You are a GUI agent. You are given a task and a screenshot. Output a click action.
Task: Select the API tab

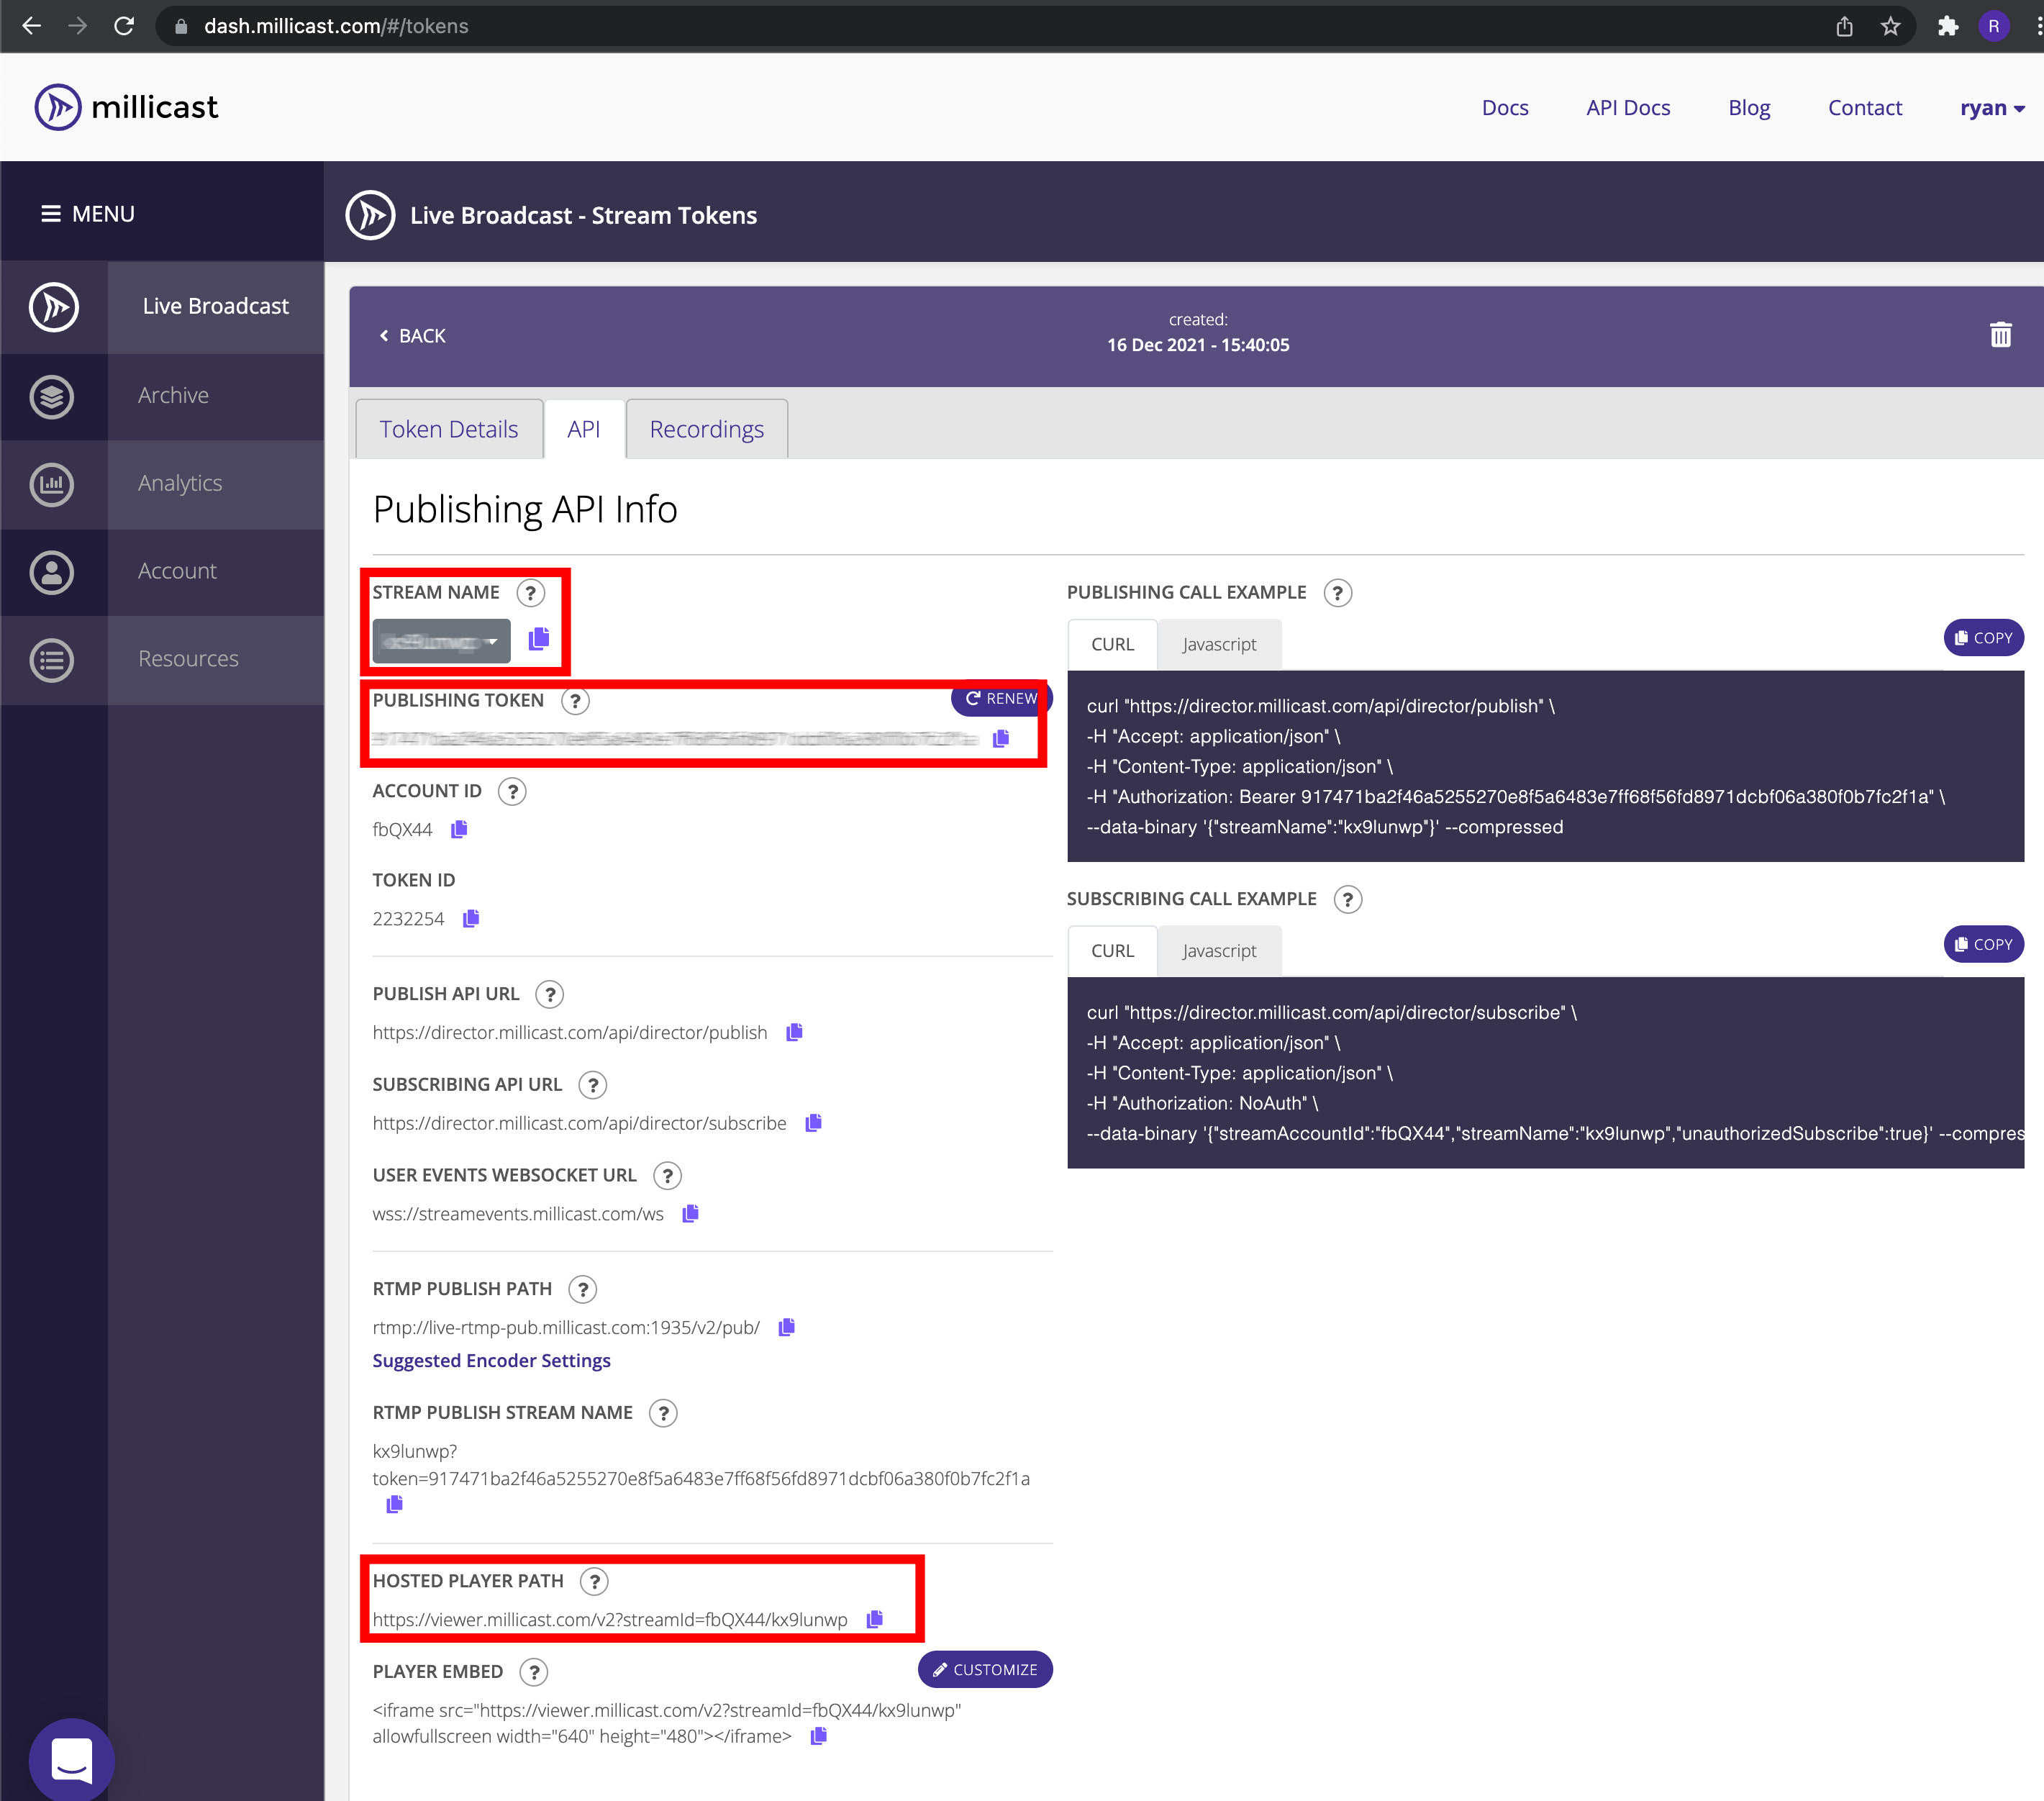click(584, 429)
